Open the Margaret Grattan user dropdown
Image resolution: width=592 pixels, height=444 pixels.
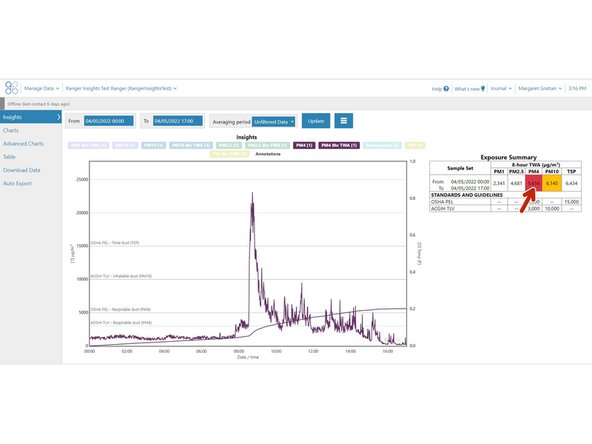[540, 88]
